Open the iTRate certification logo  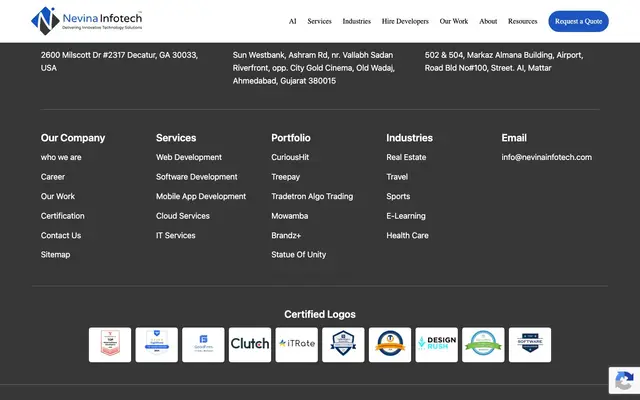(297, 344)
